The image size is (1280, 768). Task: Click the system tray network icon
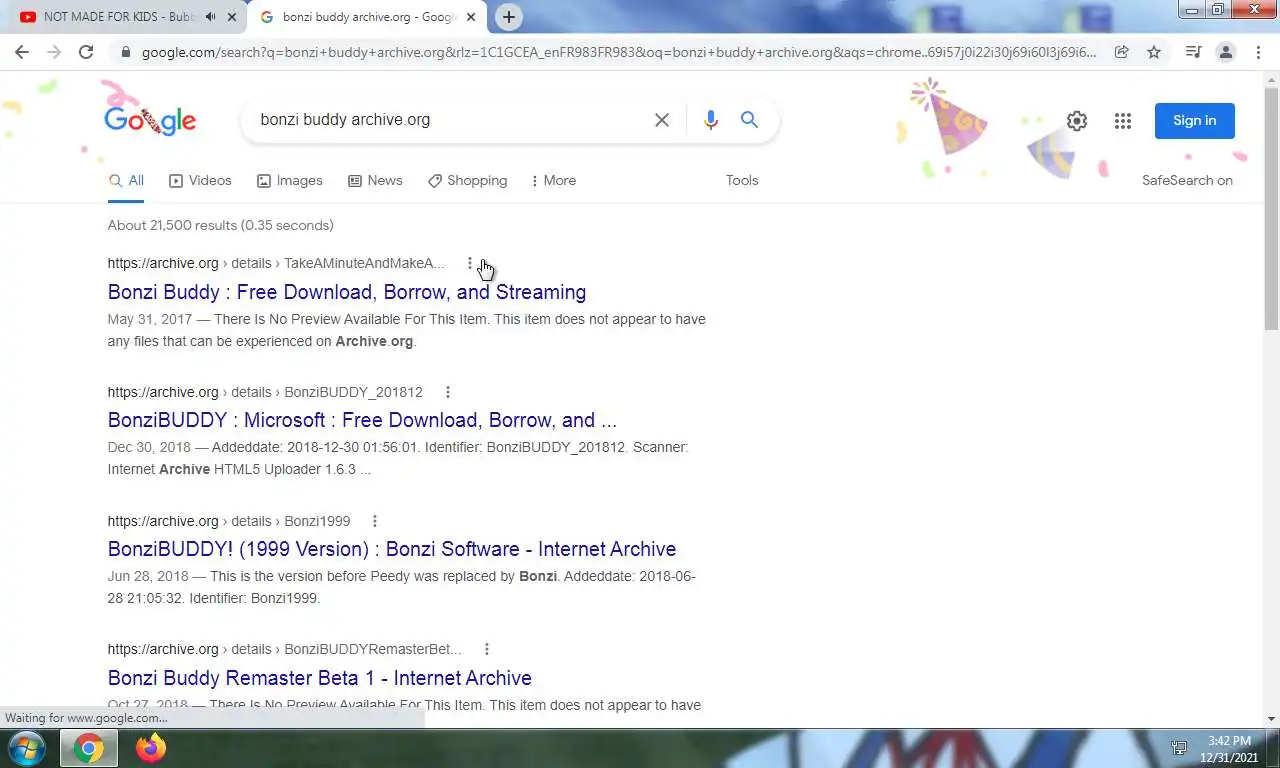(x=1179, y=749)
